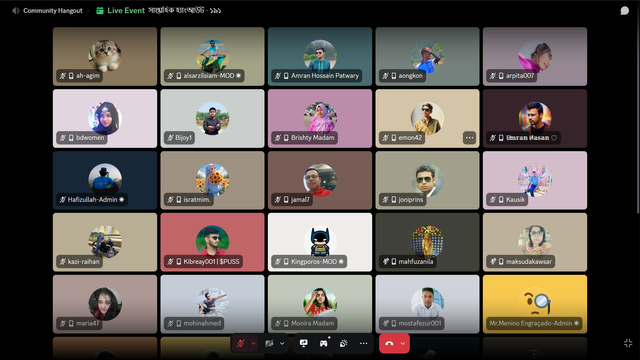Focus Kingporos-MOD's Batman tile
The image size is (640, 360).
[320, 242]
